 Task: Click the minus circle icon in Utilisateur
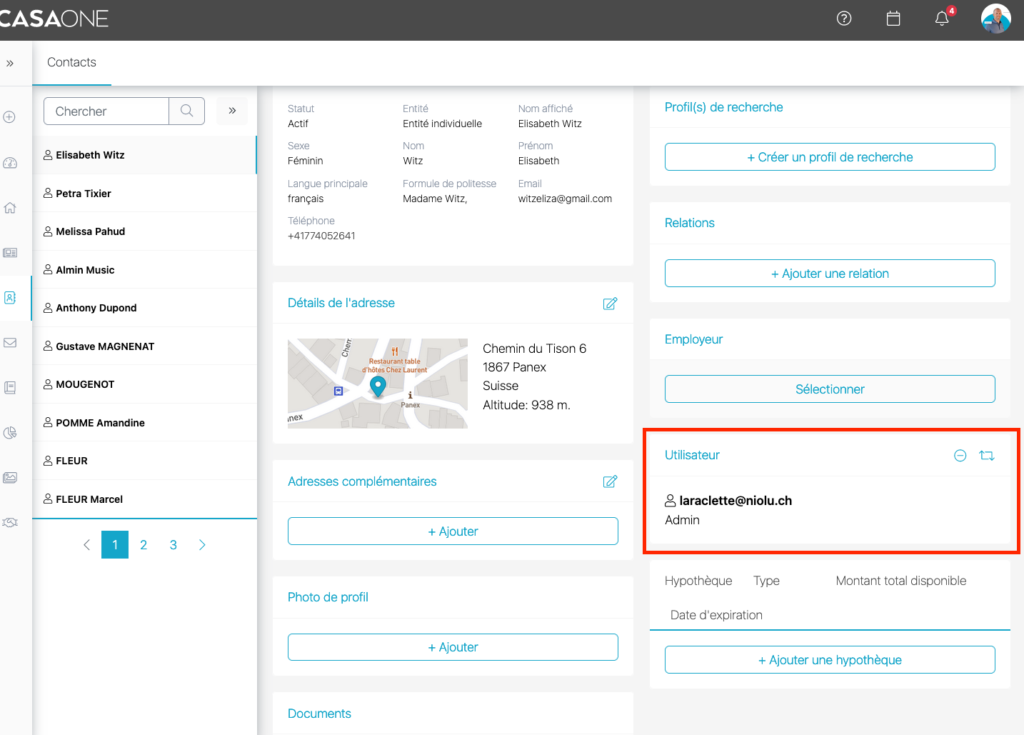(960, 455)
